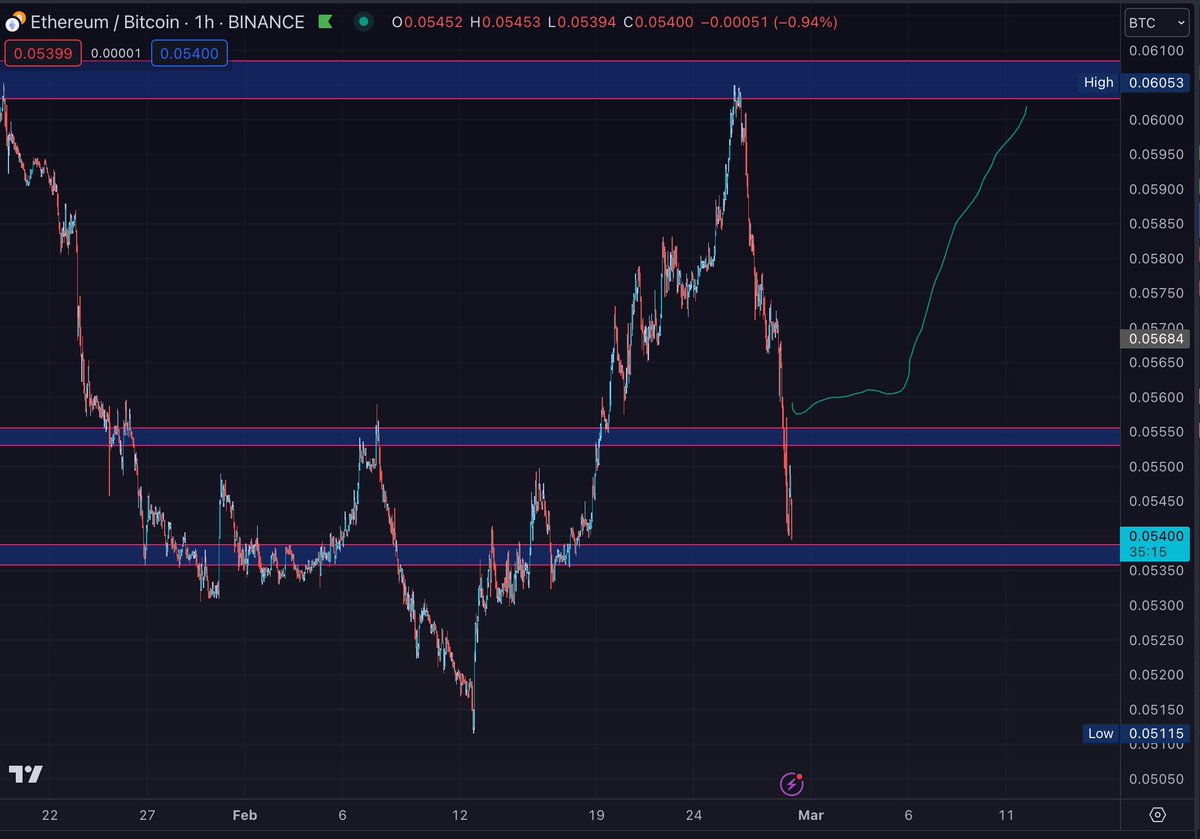The width and height of the screenshot is (1200, 839).
Task: Click the 0.05050 price scale label
Action: (x=1156, y=778)
